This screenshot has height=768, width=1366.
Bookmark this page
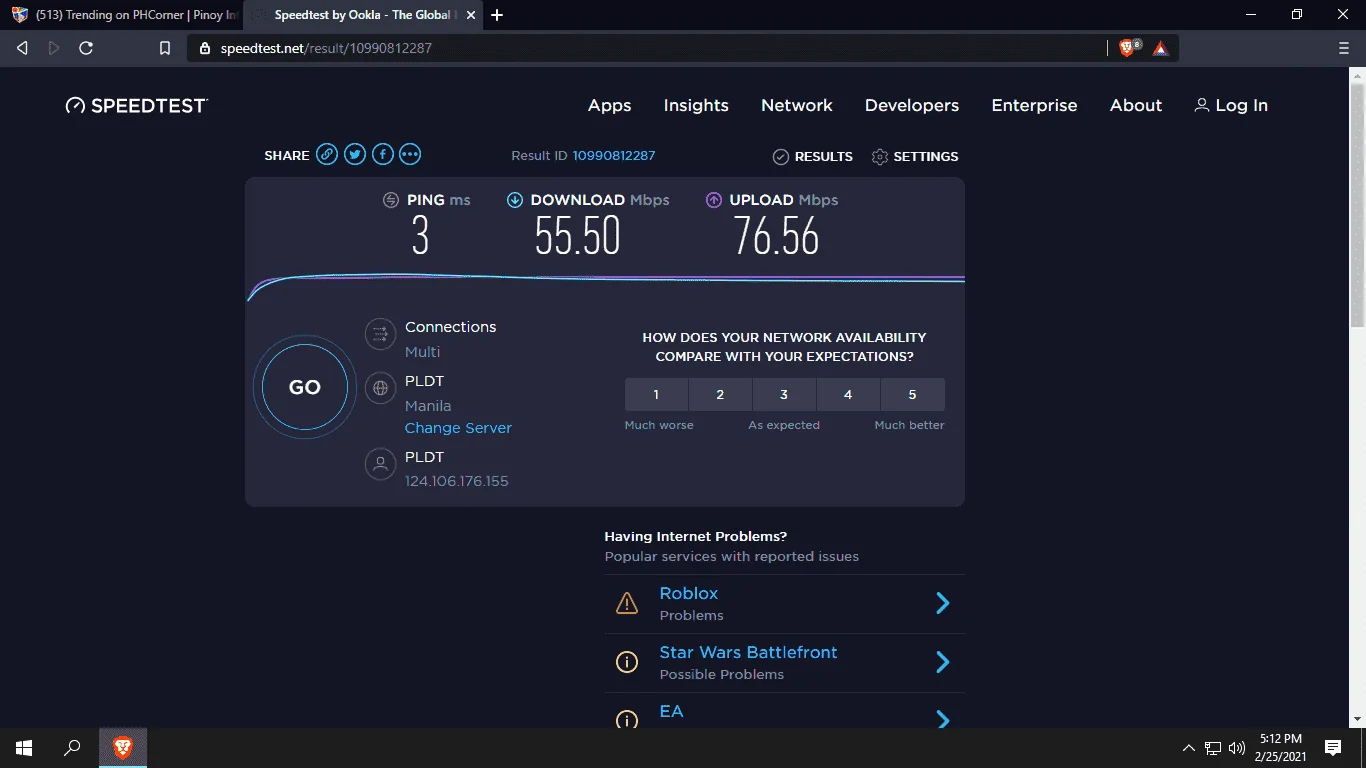165,48
